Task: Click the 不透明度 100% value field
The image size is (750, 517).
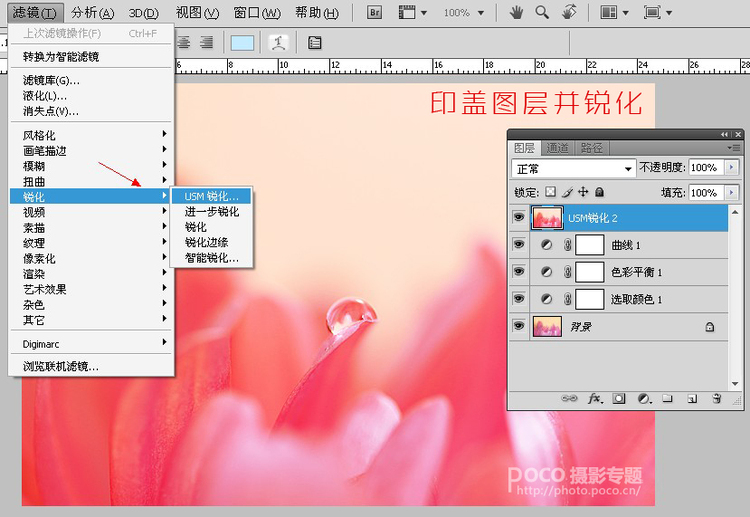Action: pyautogui.click(x=706, y=167)
